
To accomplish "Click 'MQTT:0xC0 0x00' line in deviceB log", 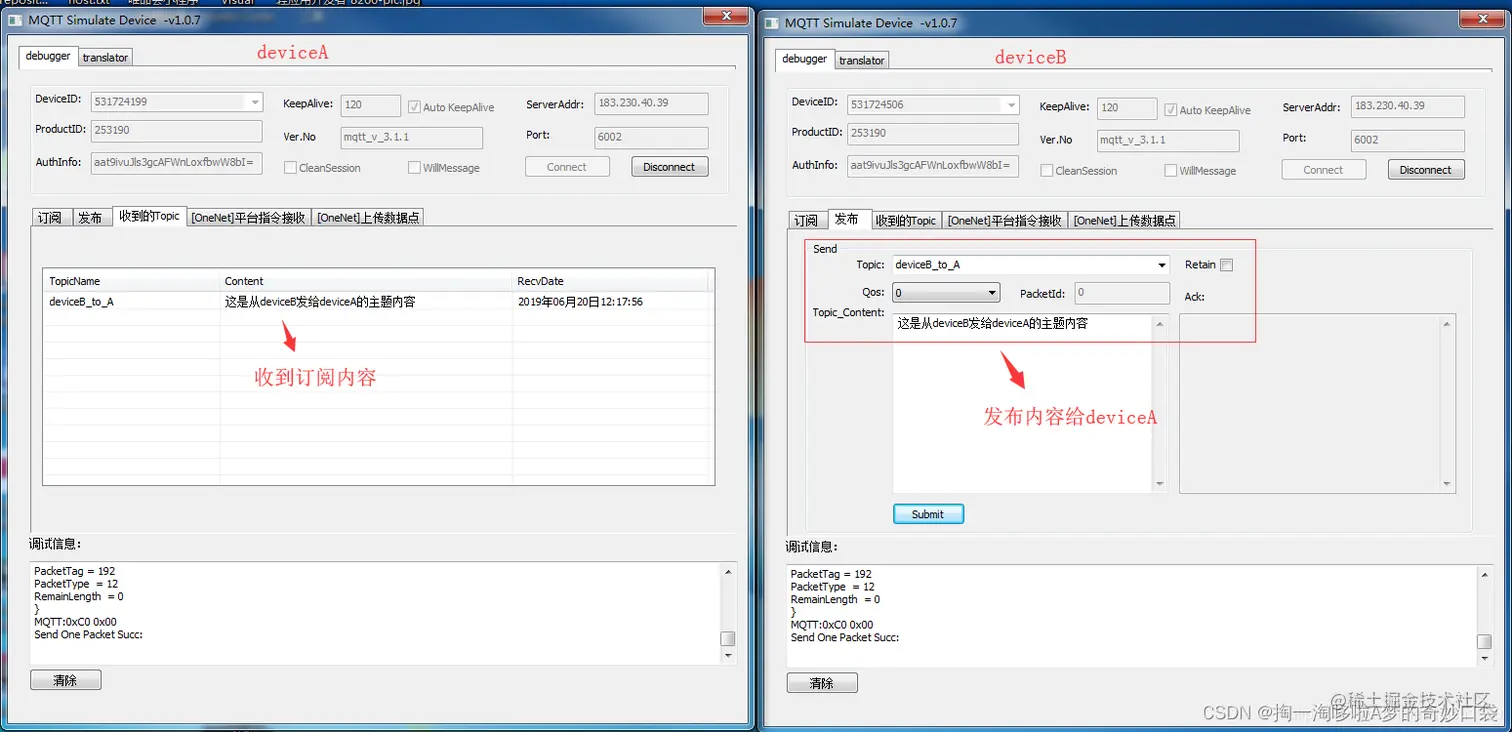I will [832, 625].
